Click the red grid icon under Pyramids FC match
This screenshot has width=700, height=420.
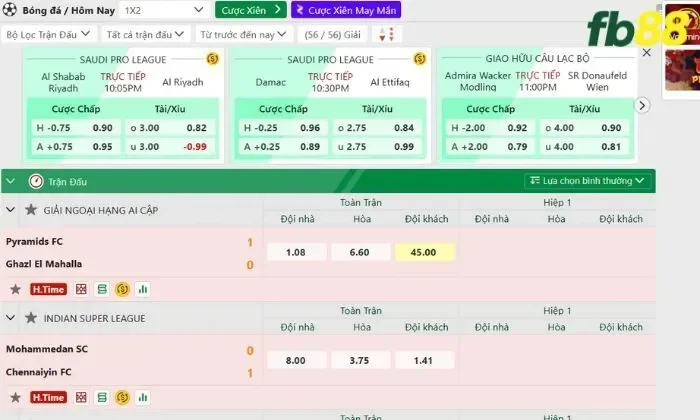pos(81,289)
